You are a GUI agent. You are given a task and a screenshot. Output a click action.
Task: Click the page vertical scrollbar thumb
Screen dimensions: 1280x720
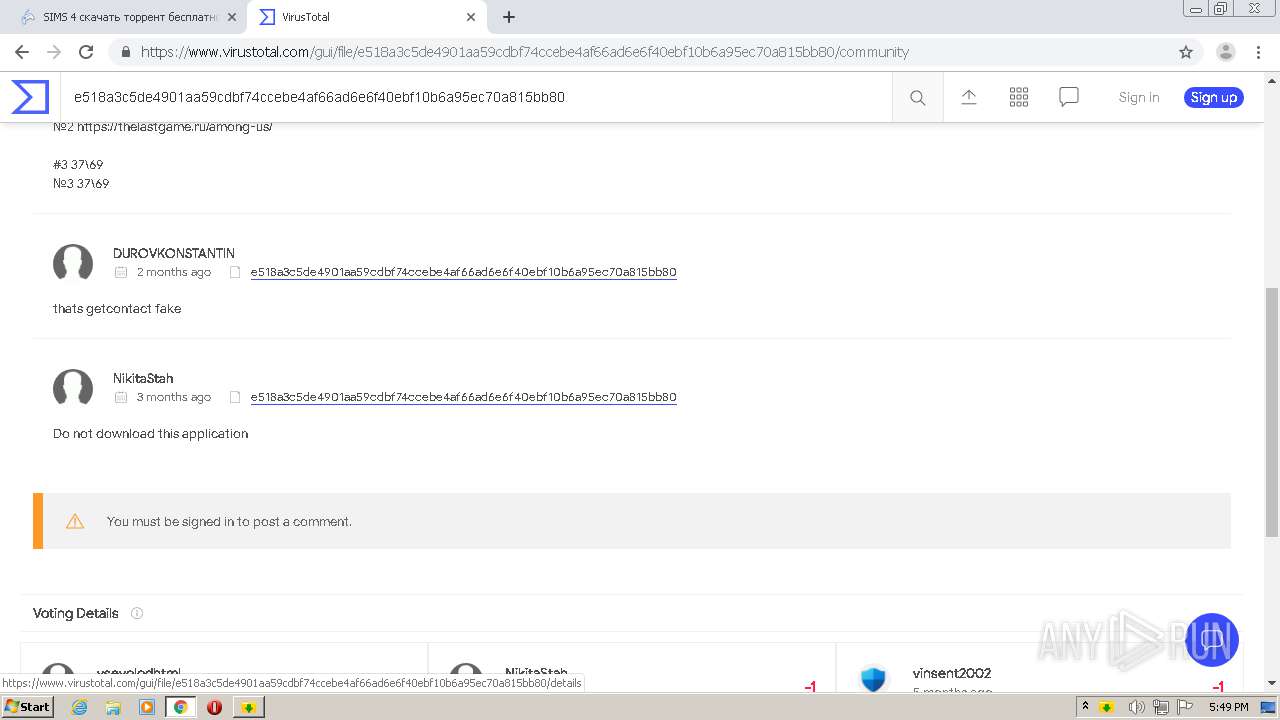click(1272, 415)
